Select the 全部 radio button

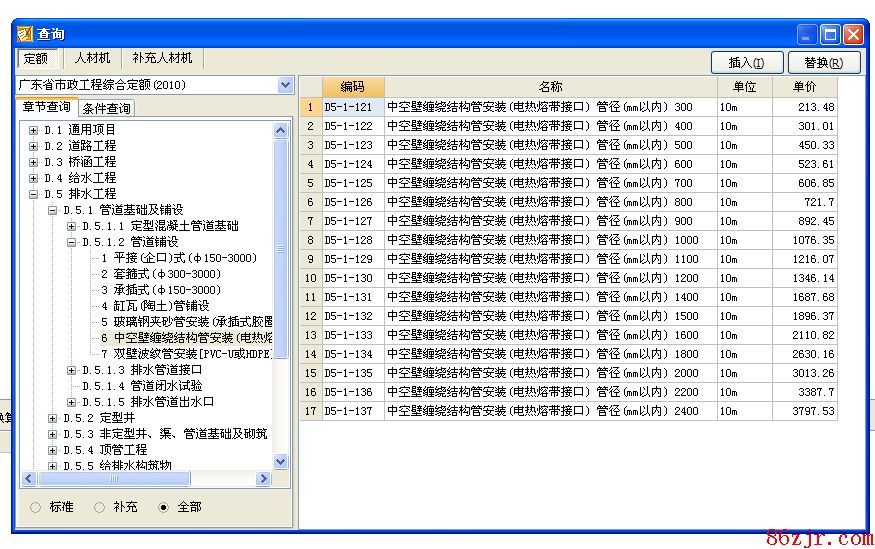164,507
